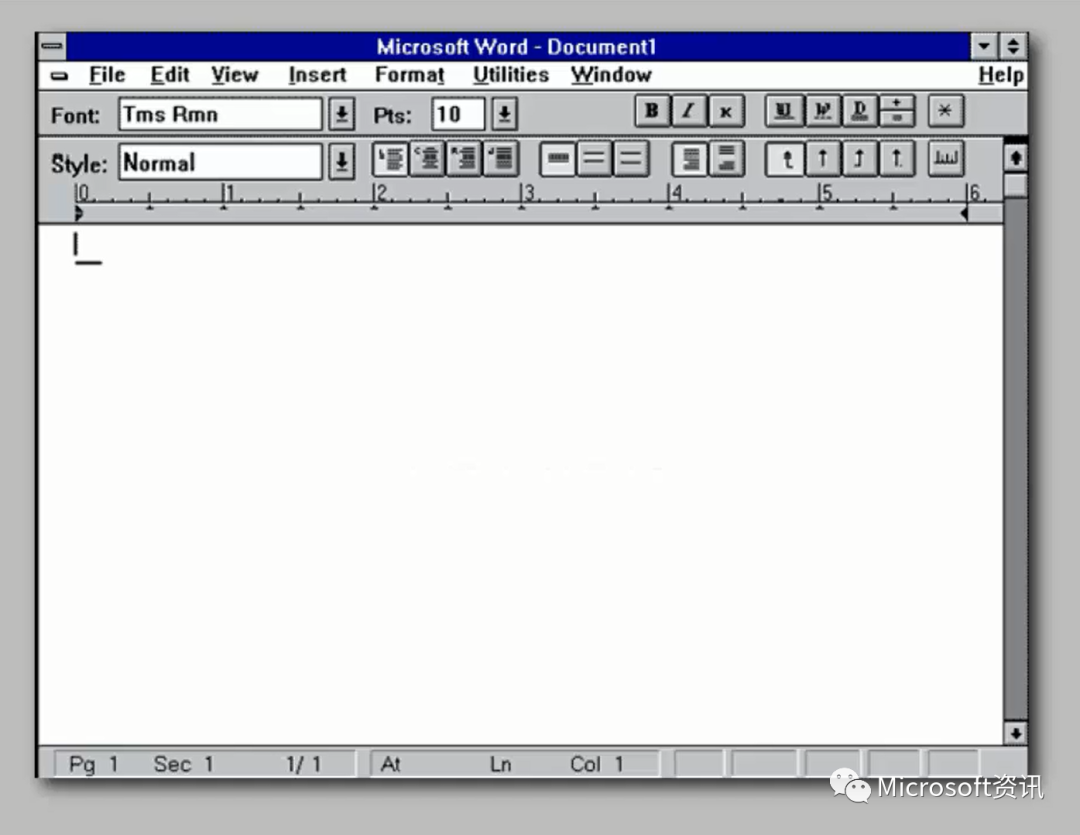Click inside the blank document area

point(521,484)
